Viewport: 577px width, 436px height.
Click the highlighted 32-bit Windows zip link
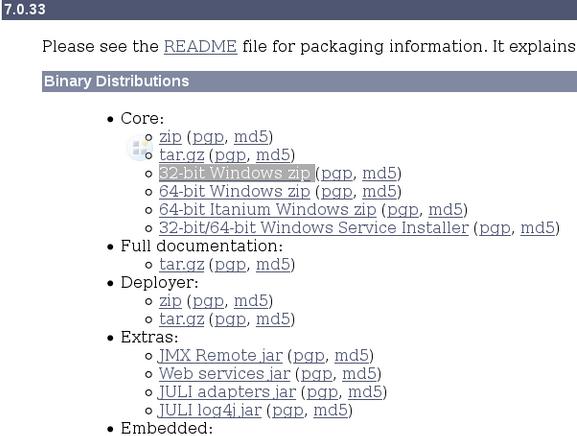tap(235, 173)
